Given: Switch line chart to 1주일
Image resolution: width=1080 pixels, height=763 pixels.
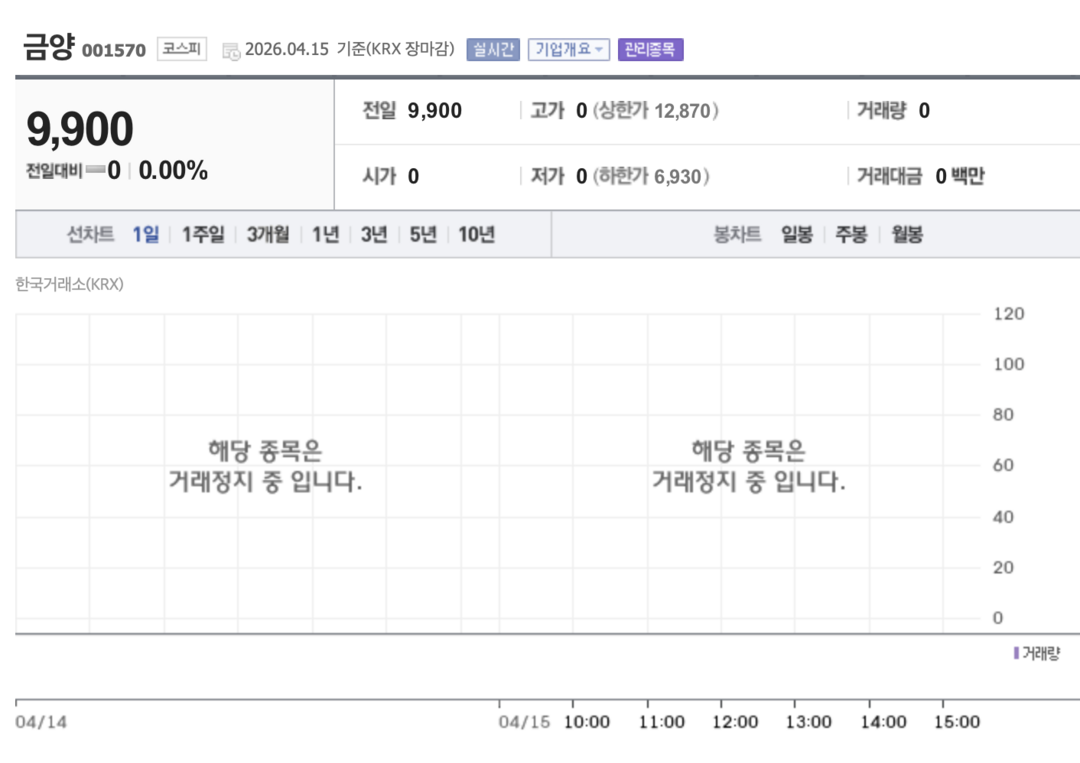Looking at the screenshot, I should click(x=203, y=235).
